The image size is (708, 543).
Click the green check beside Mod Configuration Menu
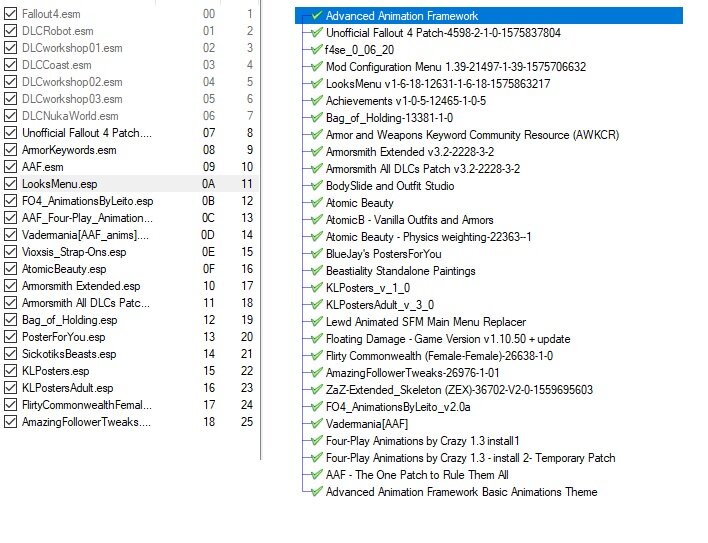point(317,67)
